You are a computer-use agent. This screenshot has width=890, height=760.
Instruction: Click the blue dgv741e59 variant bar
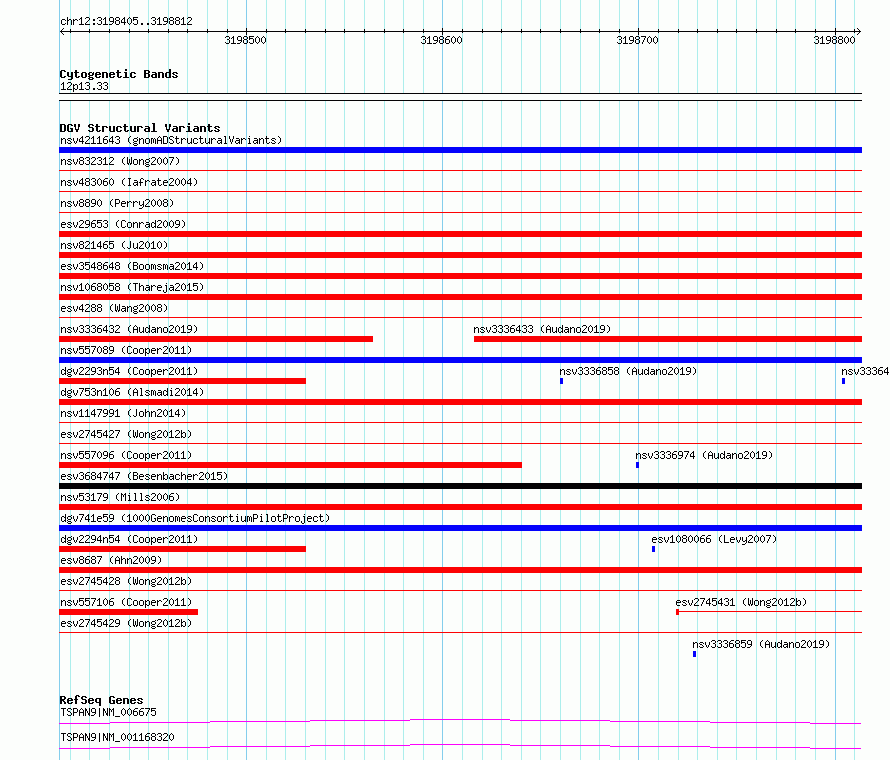click(460, 528)
